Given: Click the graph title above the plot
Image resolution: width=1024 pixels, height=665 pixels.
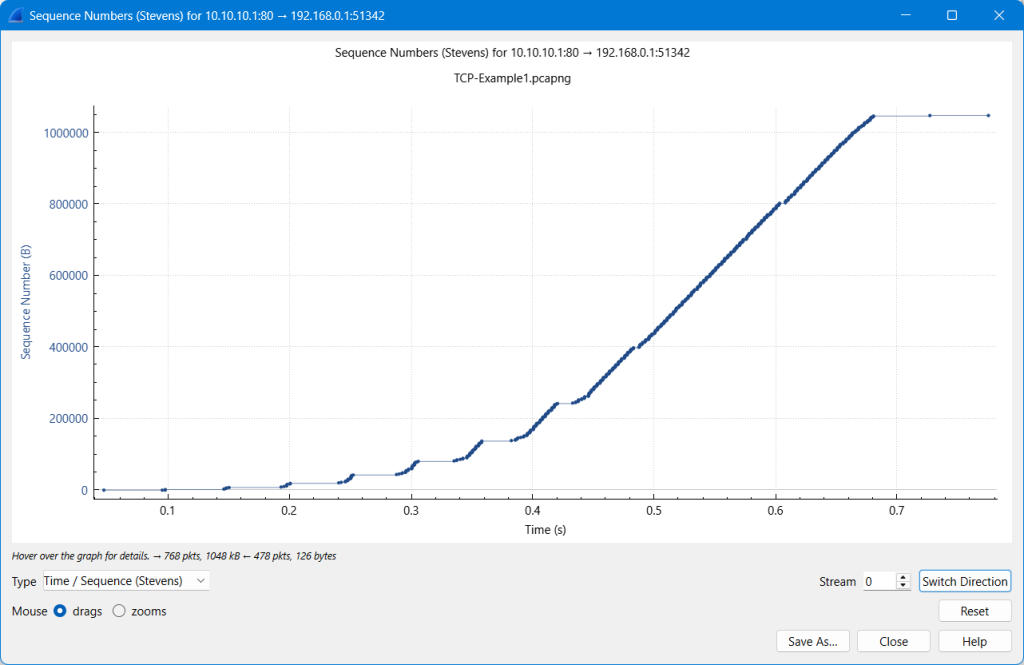Looking at the screenshot, I should 512,53.
